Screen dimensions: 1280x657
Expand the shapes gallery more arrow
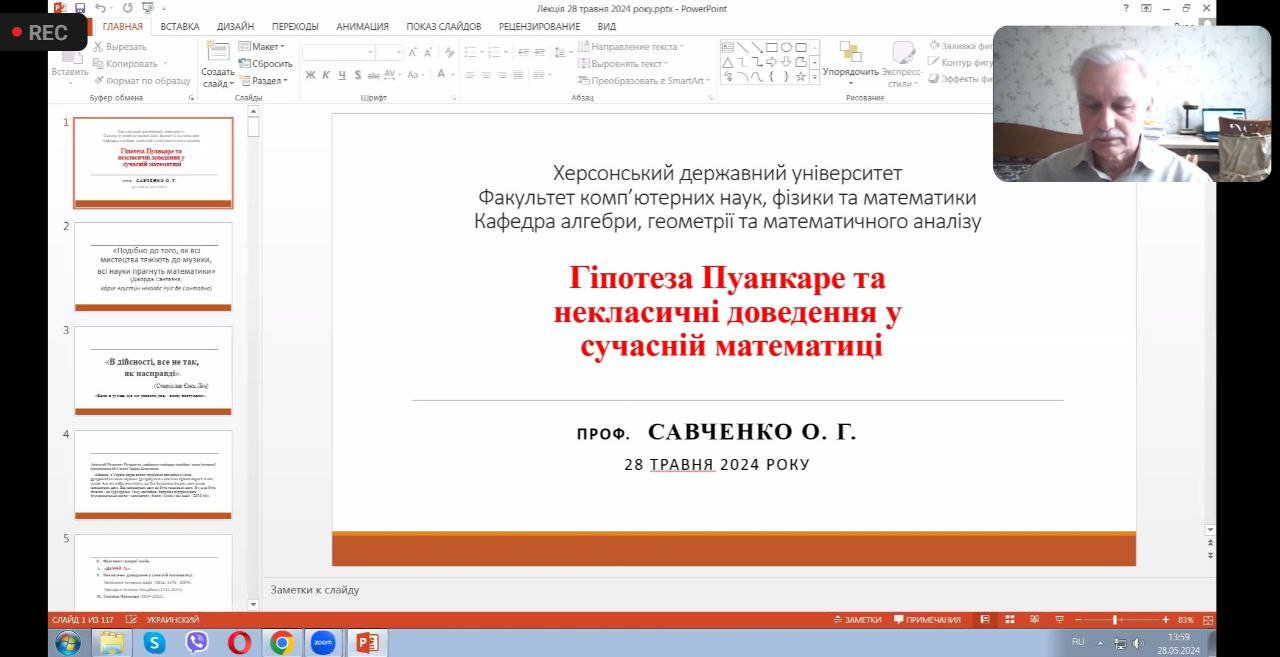[x=815, y=77]
